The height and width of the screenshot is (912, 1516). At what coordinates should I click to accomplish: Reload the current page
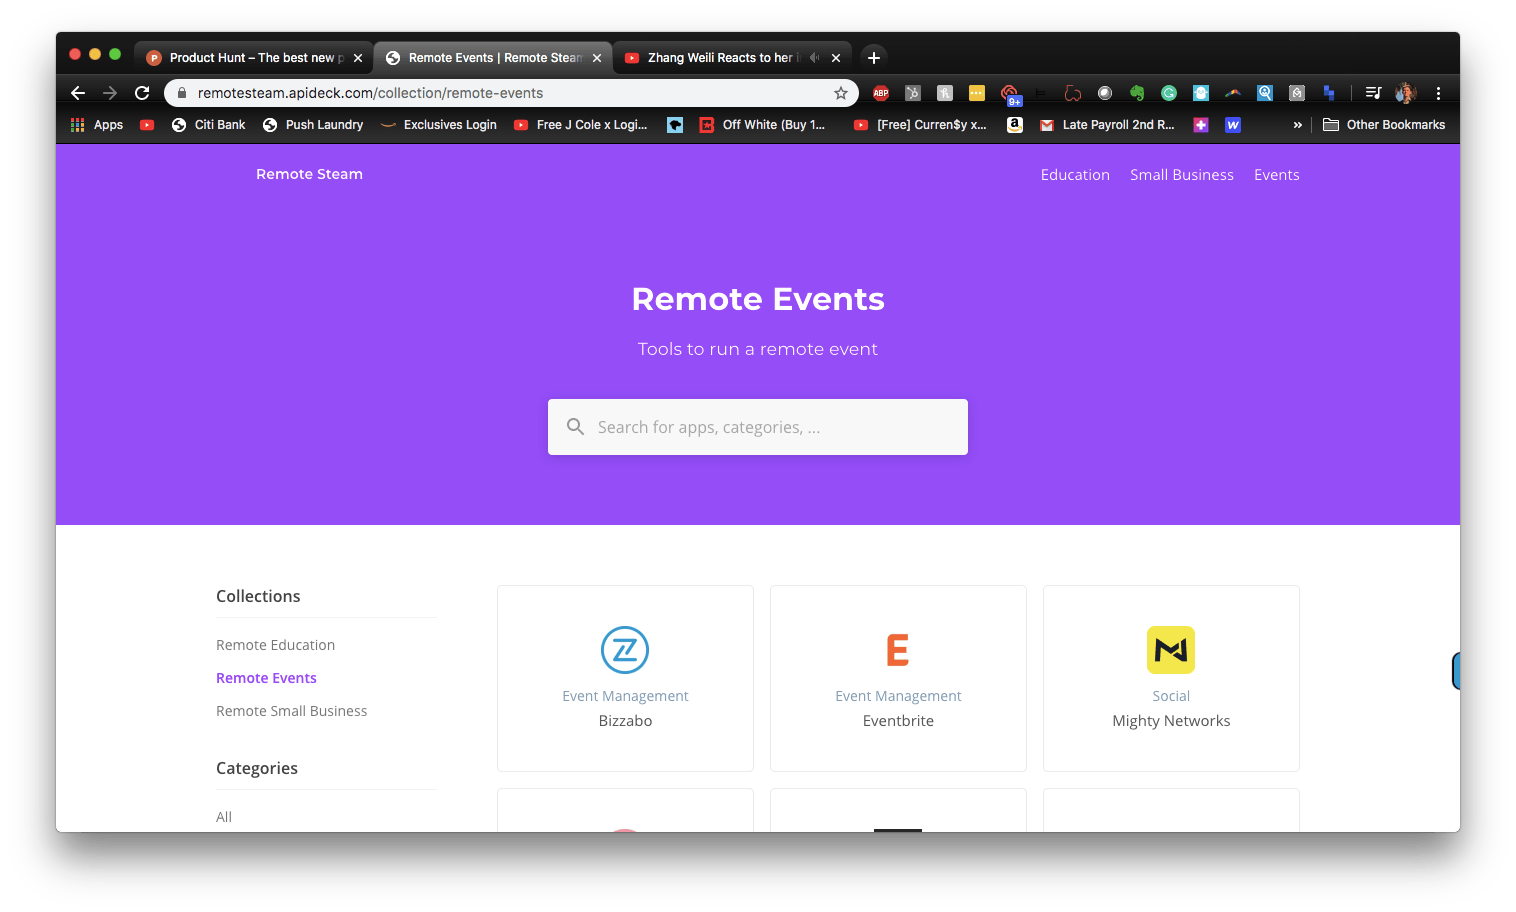point(142,93)
